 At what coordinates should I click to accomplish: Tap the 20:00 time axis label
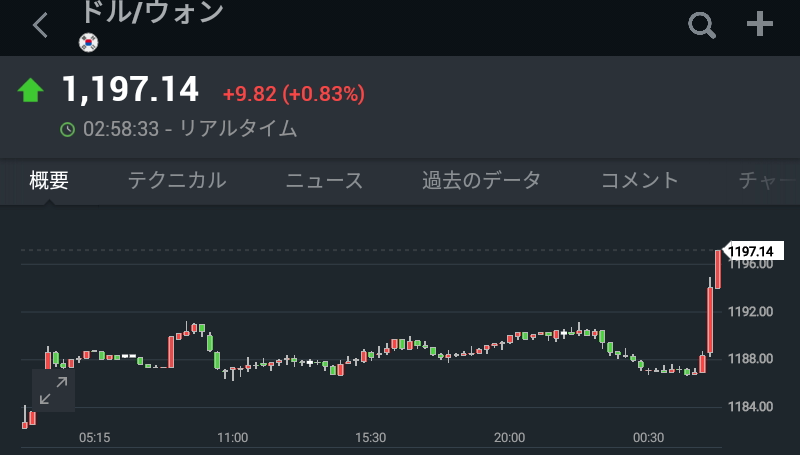pos(509,438)
